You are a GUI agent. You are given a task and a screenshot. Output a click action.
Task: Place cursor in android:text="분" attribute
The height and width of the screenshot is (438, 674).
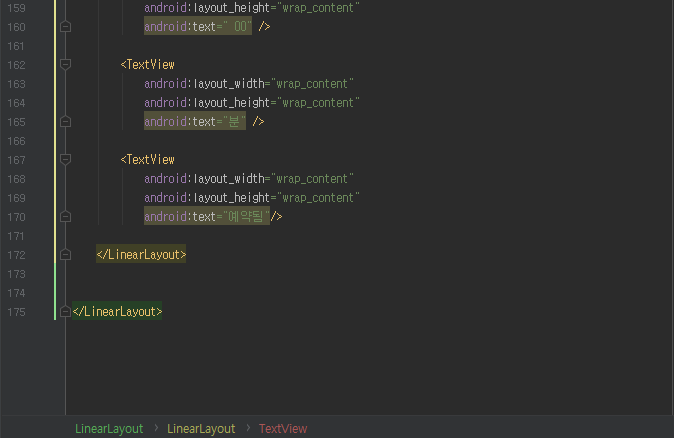pyautogui.click(x=195, y=122)
